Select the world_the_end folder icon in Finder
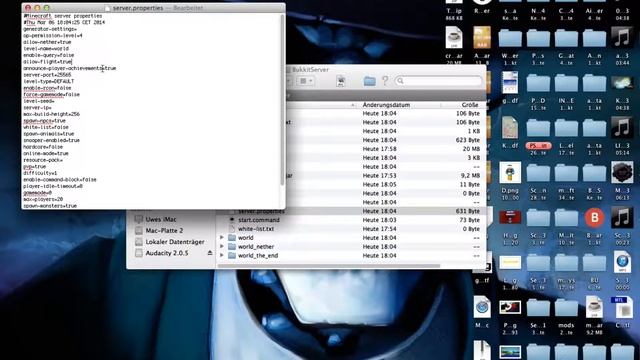Viewport: 640px width, 360px height. pos(232,256)
